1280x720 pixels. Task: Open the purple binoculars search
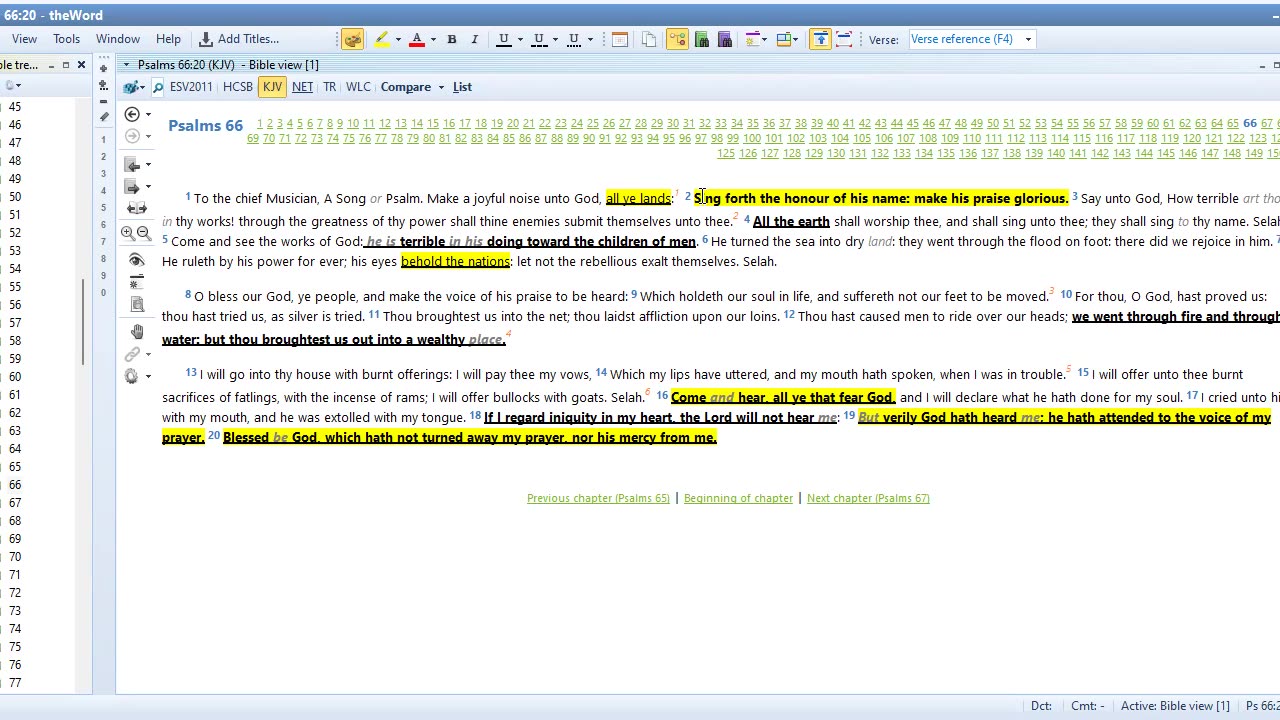(x=725, y=39)
